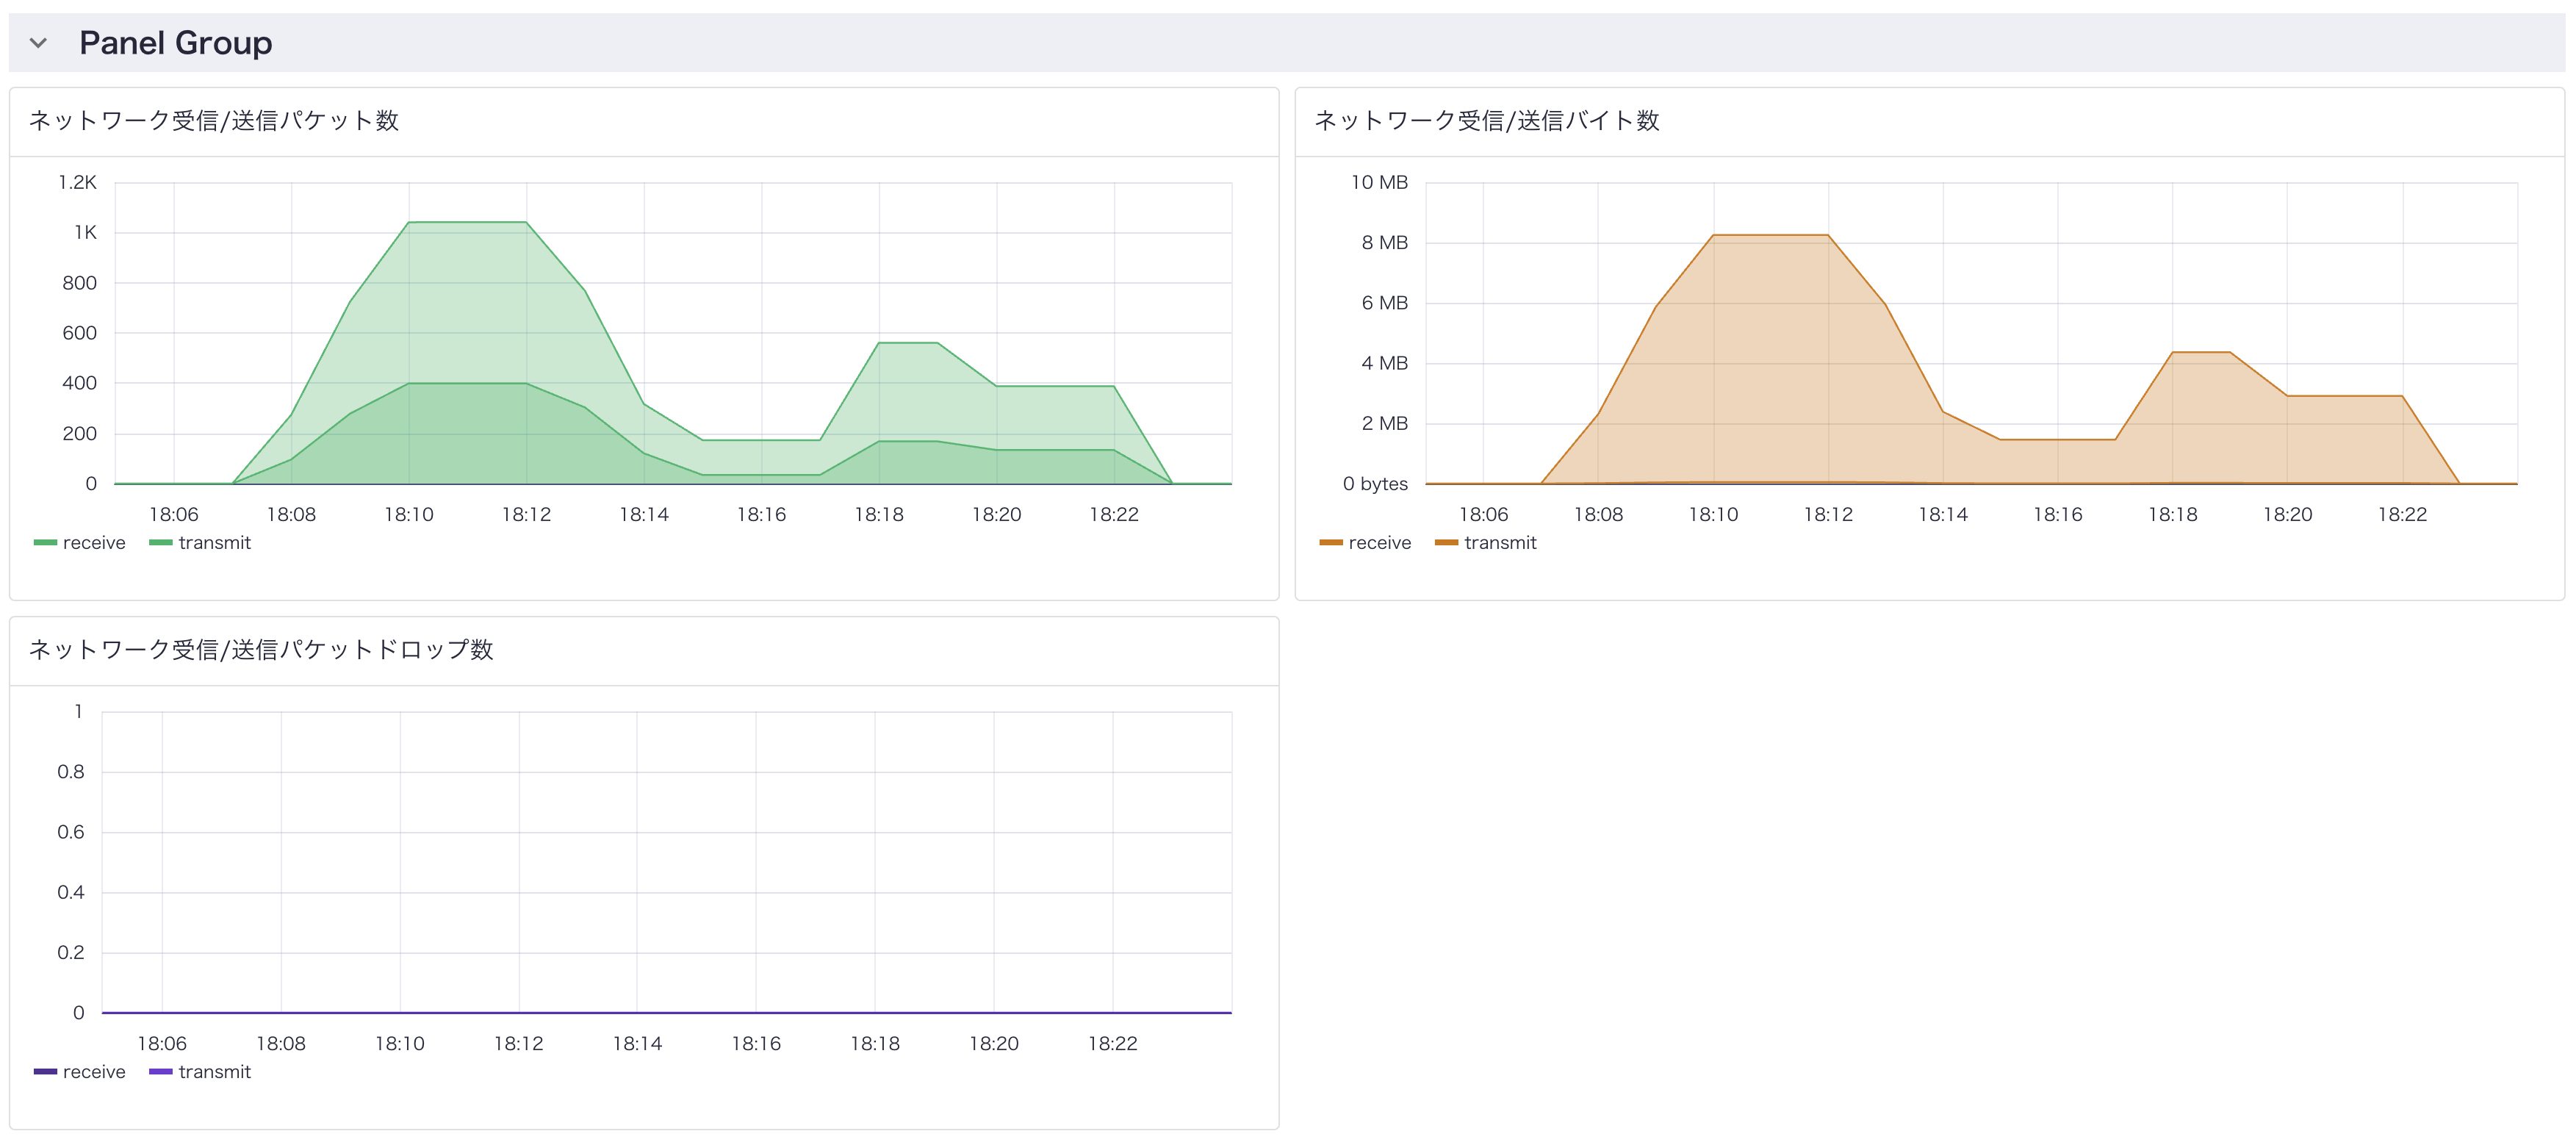2576x1145 pixels.
Task: Toggle receive series in packet drop legend
Action: (93, 1072)
